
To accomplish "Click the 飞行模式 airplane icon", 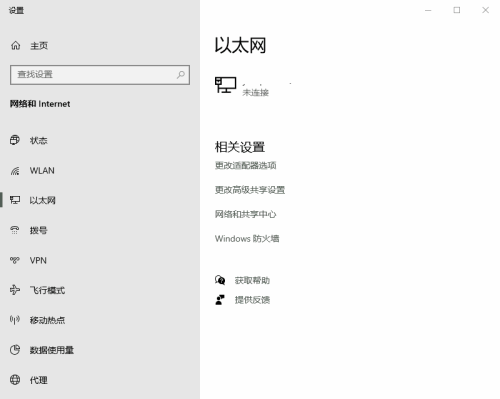I will tap(15, 290).
